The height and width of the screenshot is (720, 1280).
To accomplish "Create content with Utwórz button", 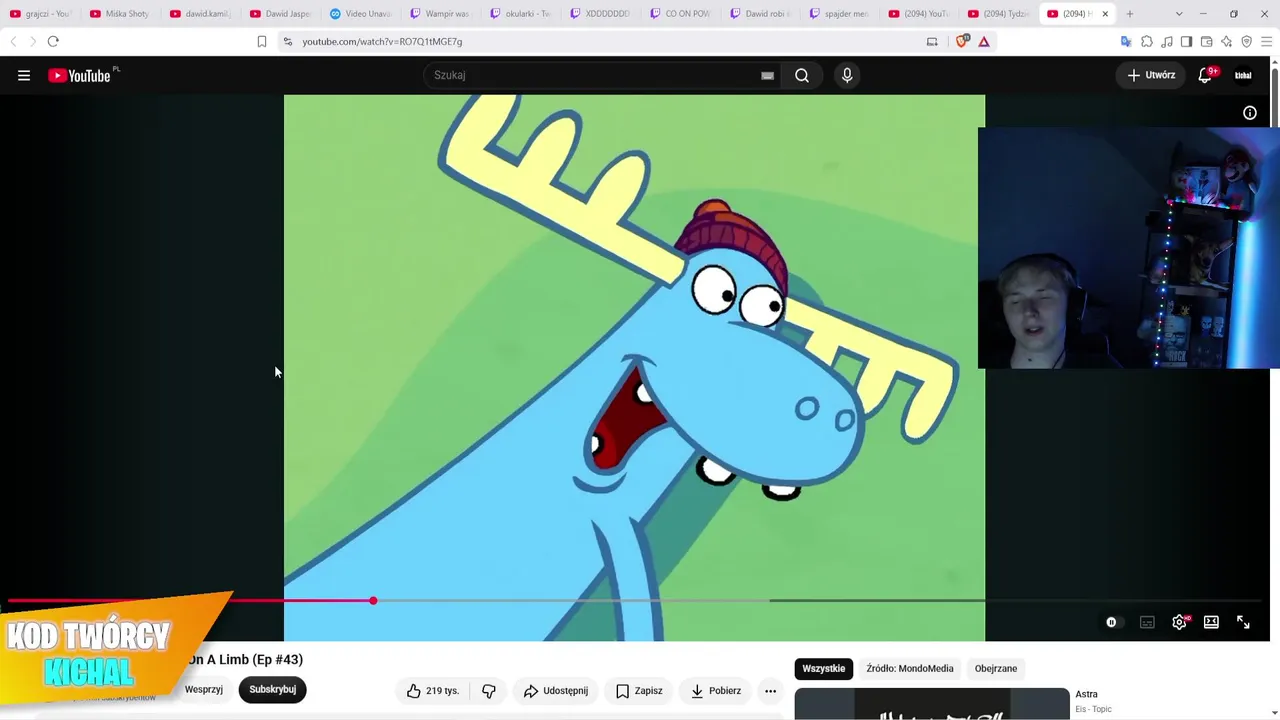I will point(1151,75).
